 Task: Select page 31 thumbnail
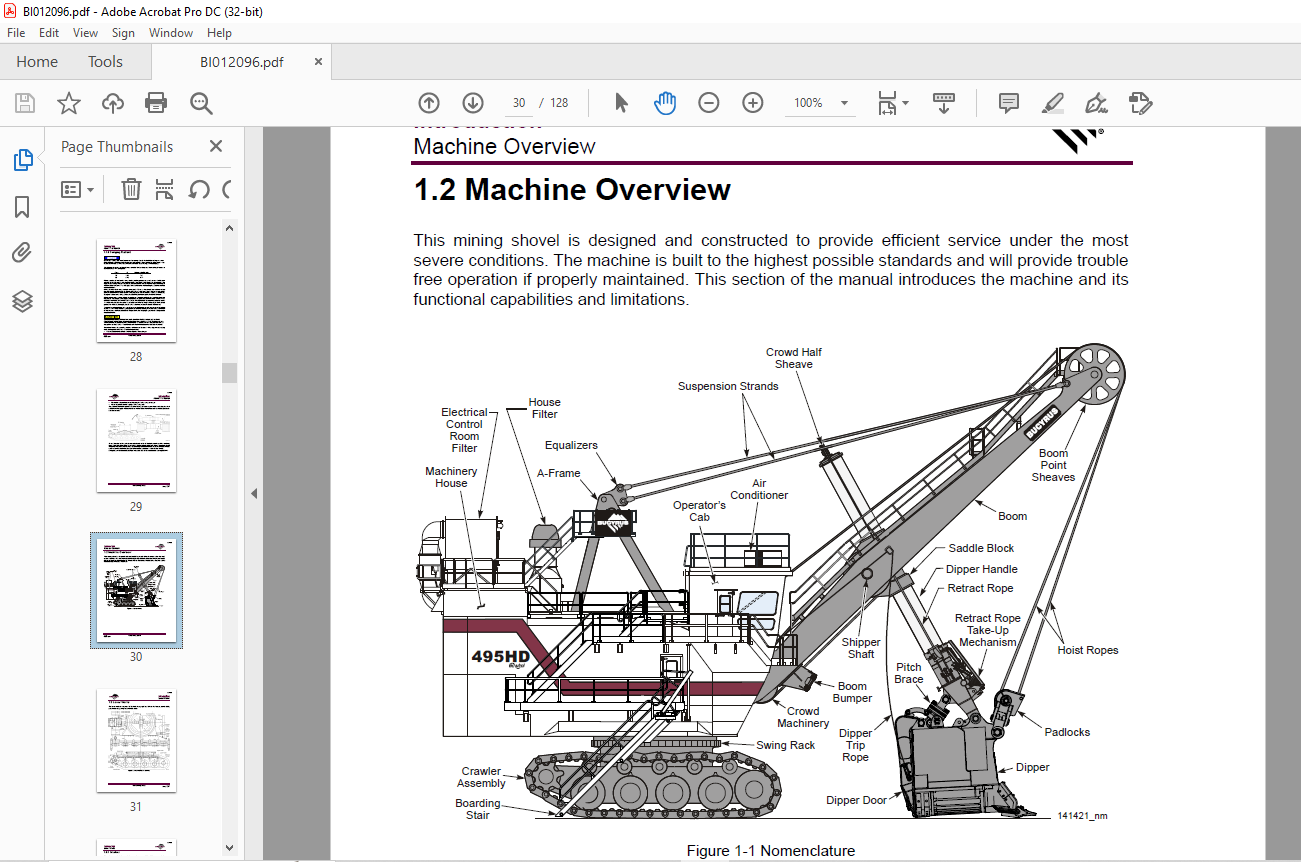click(136, 741)
